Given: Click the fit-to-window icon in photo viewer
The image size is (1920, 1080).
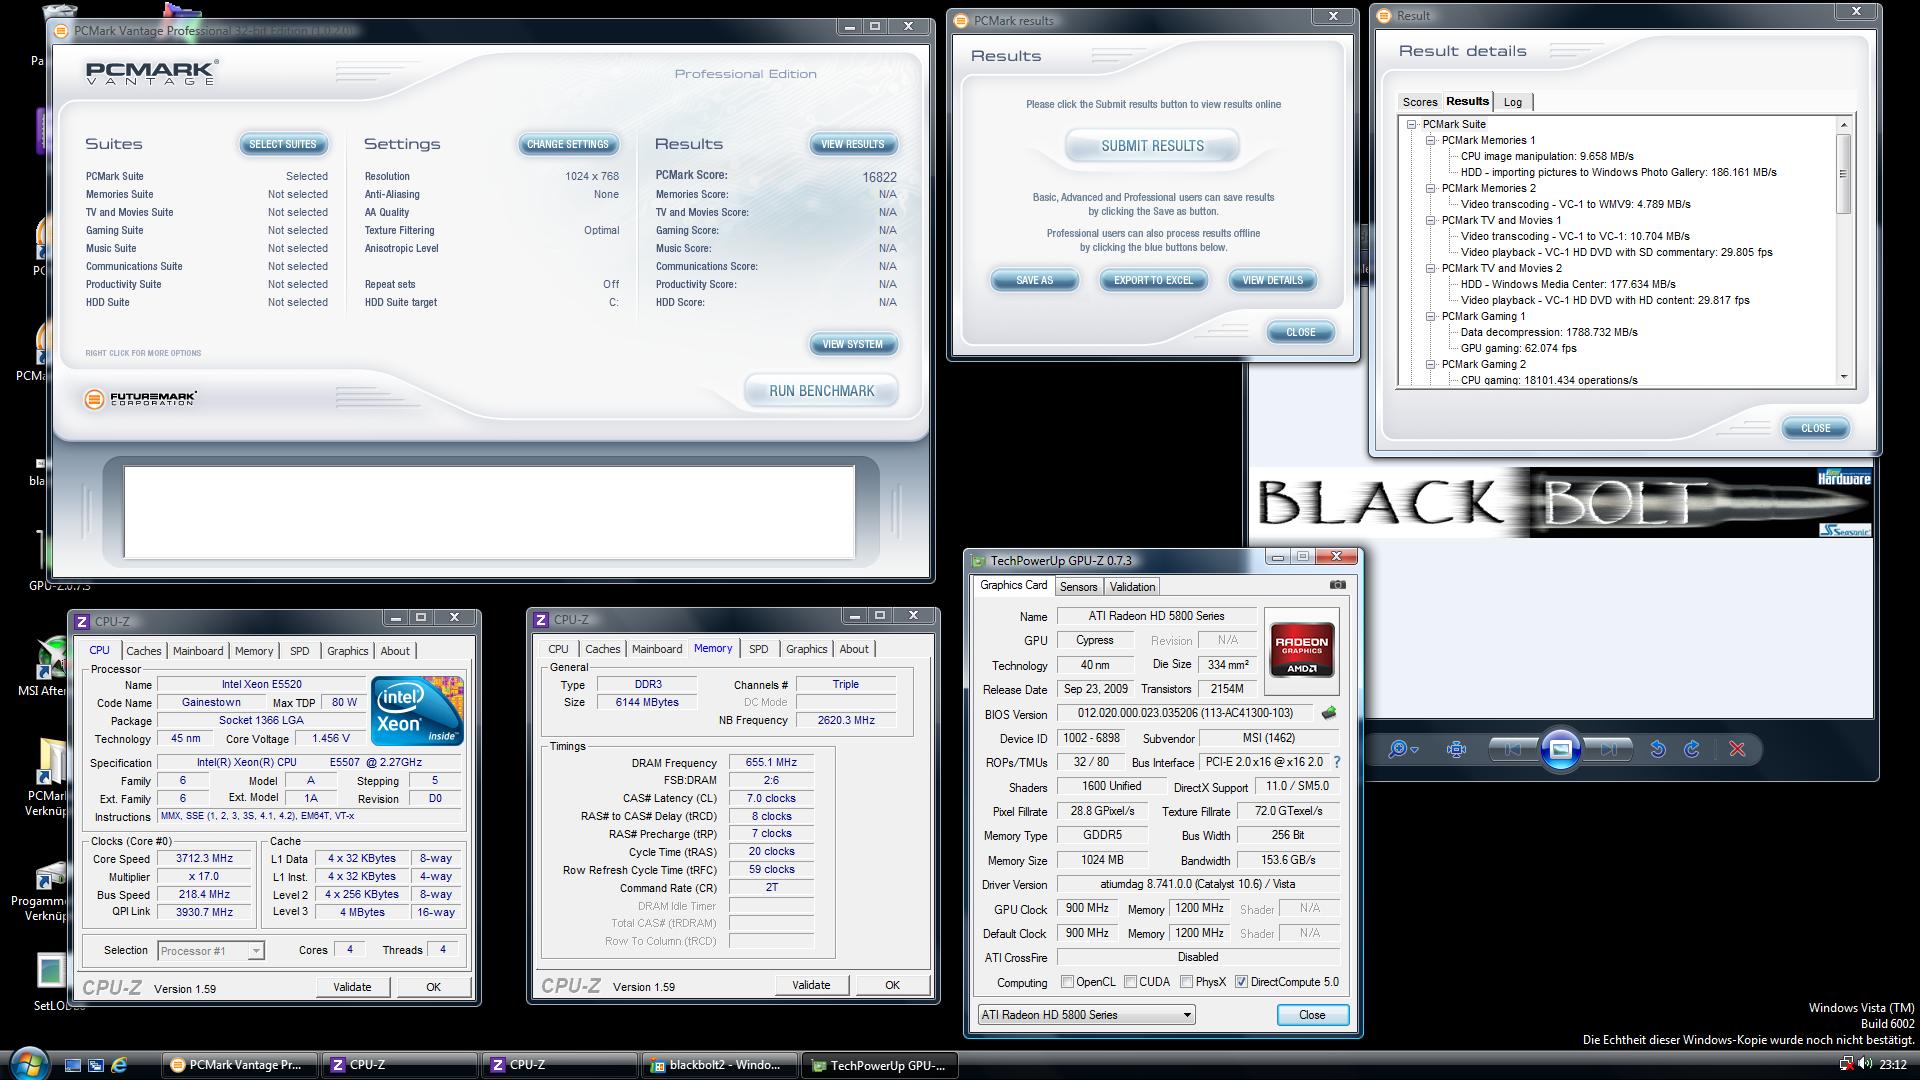Looking at the screenshot, I should (1457, 749).
